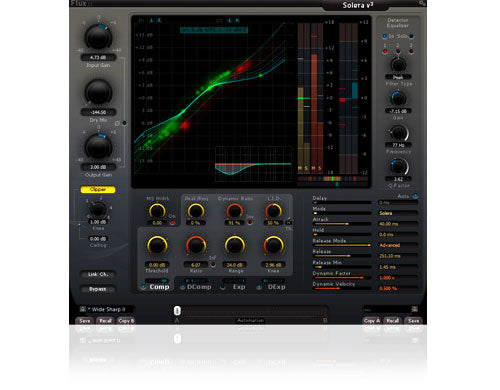Select detector equalizer band 2
The image size is (500, 390).
[x=398, y=52]
